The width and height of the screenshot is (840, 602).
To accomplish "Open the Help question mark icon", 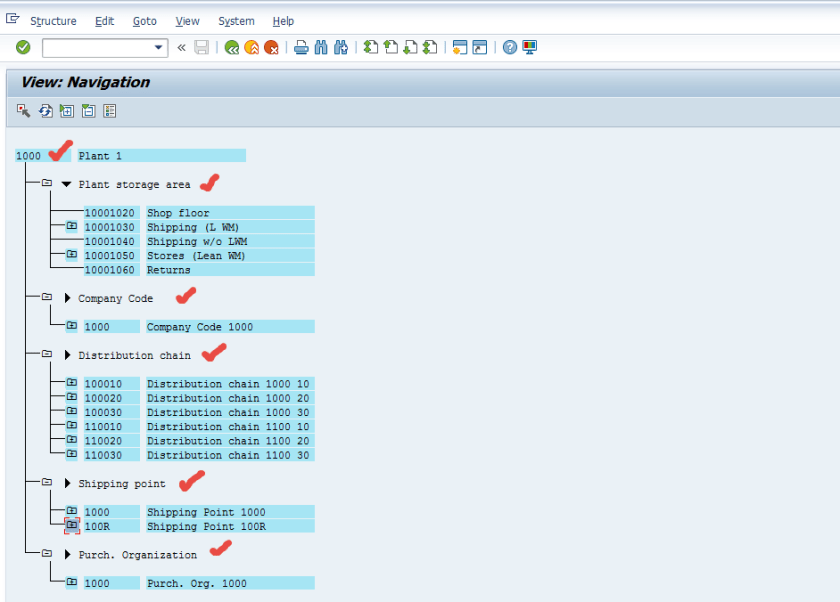I will pyautogui.click(x=509, y=48).
